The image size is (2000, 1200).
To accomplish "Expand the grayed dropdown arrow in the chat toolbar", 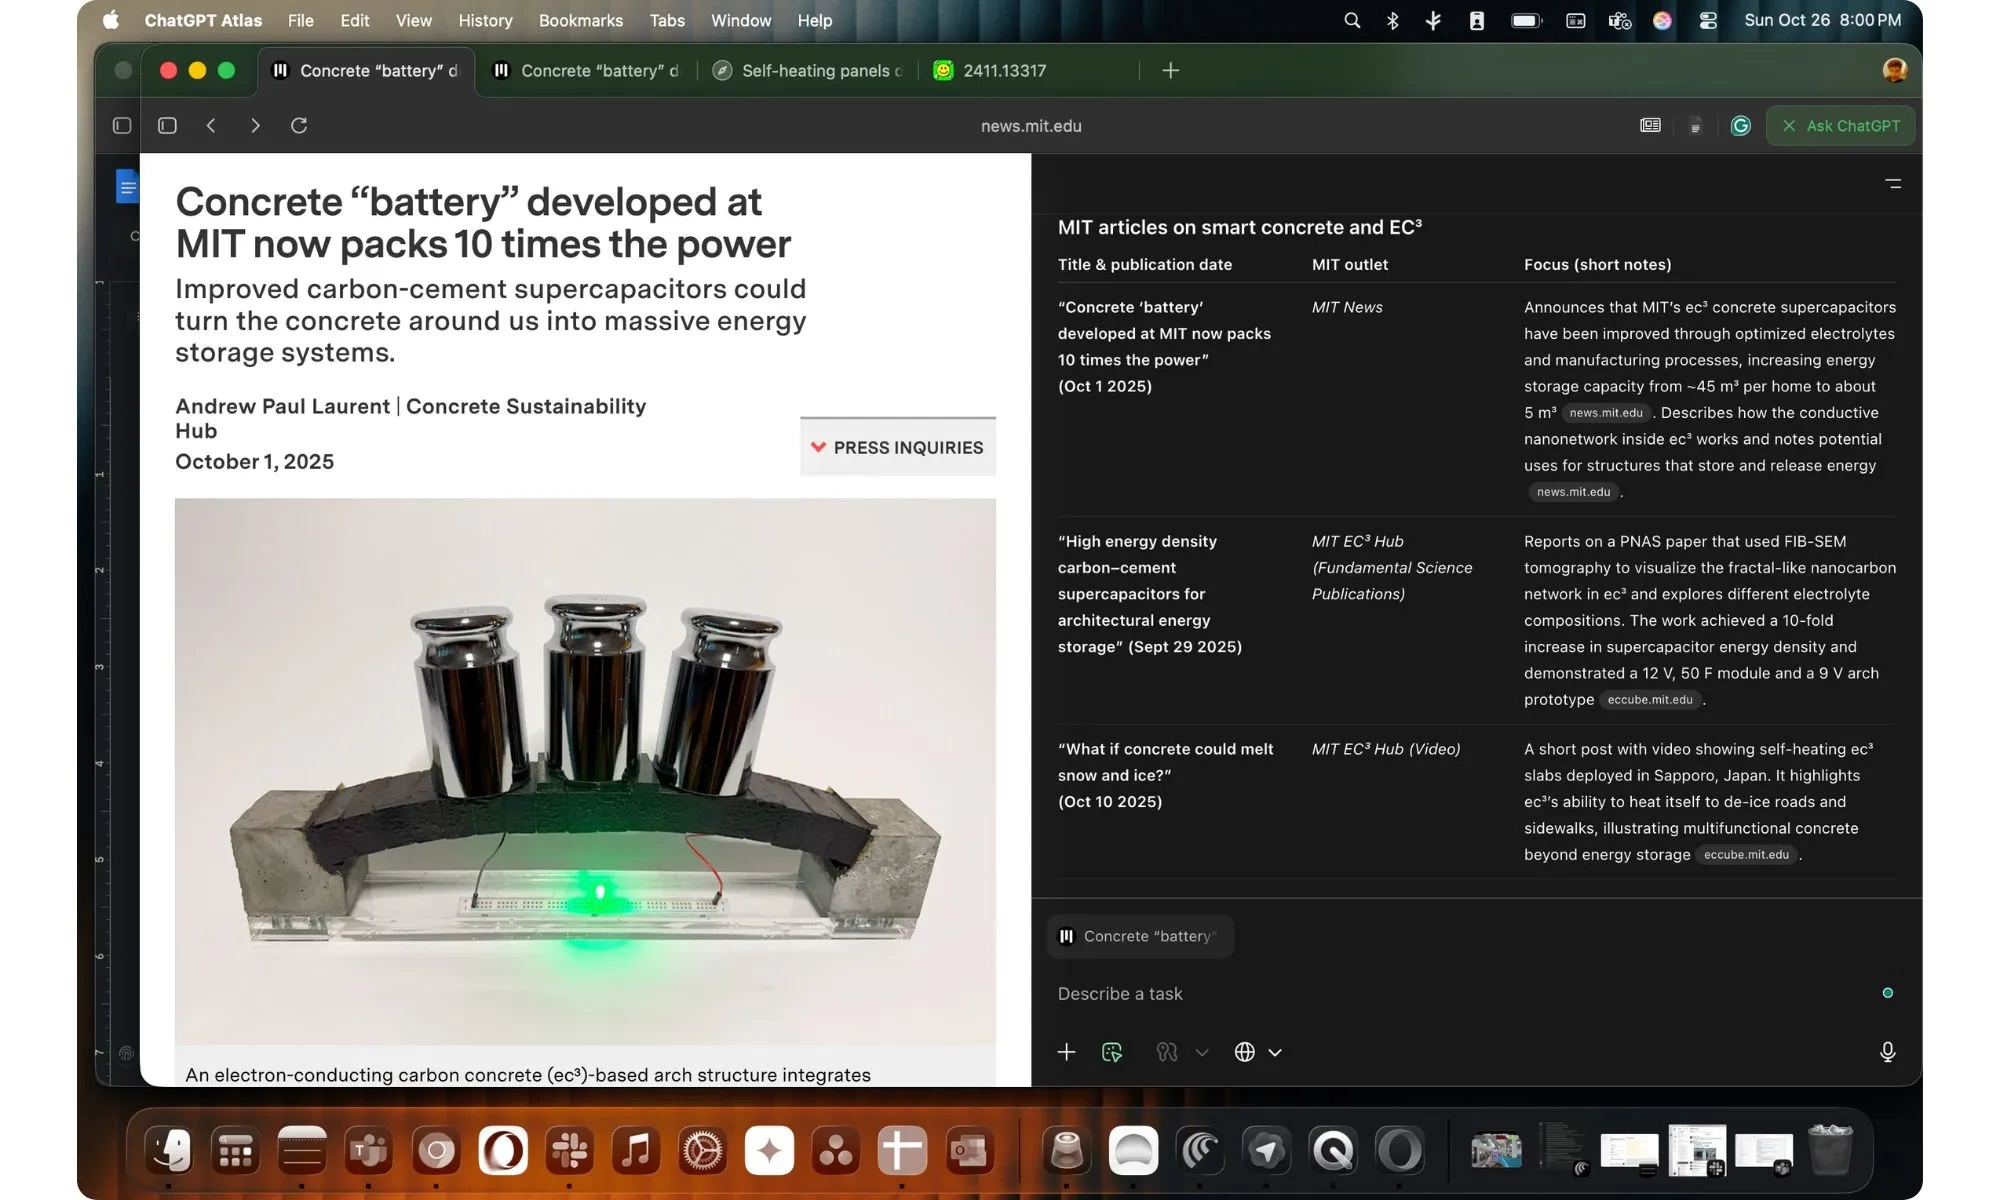I will coord(1202,1052).
